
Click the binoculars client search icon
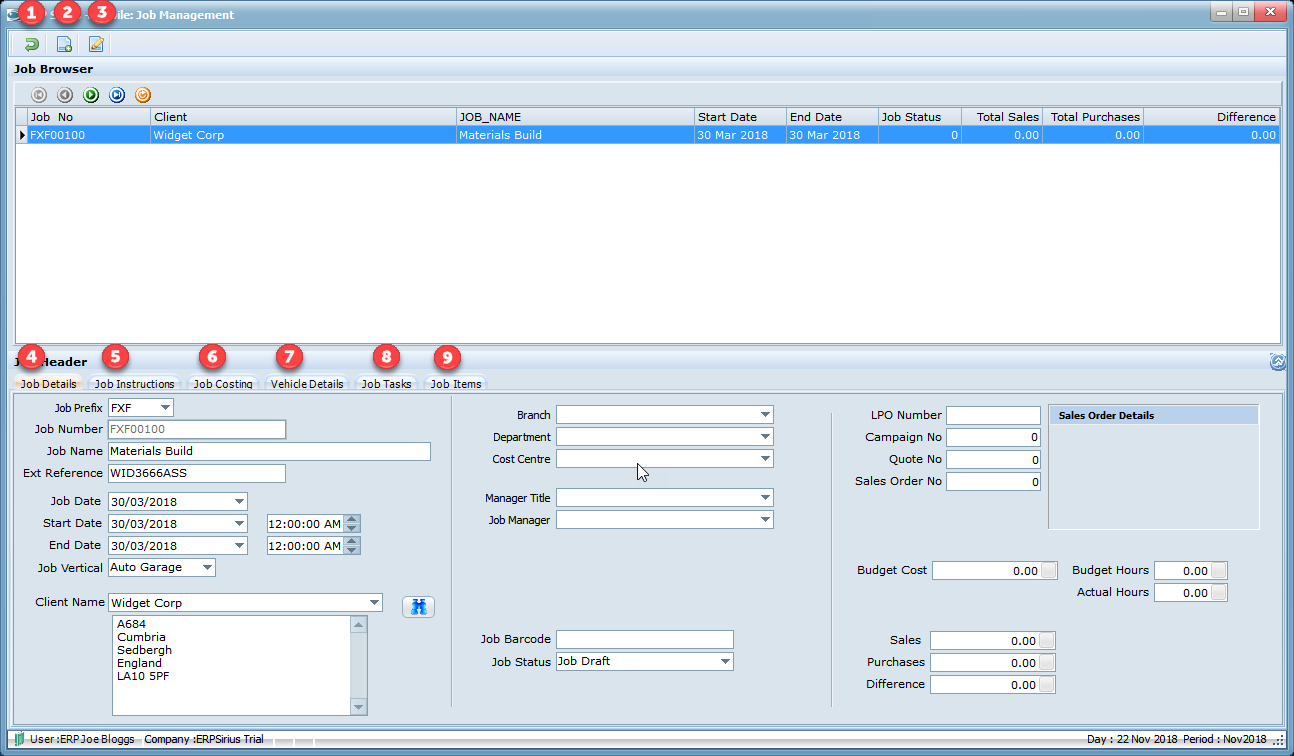click(419, 606)
